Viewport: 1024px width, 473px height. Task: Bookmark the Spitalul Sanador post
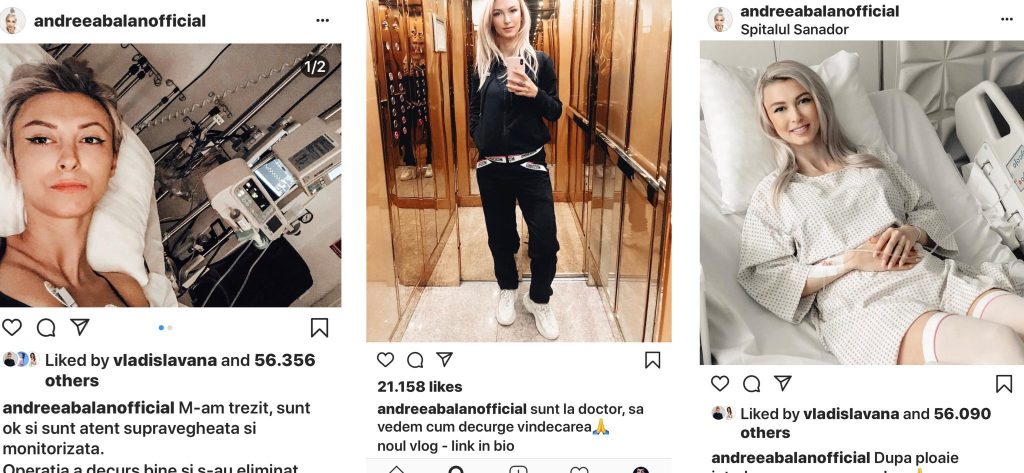[x=1004, y=383]
